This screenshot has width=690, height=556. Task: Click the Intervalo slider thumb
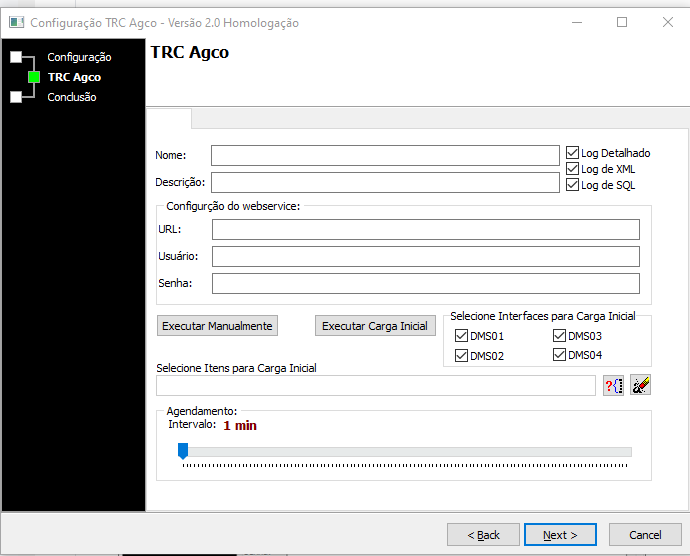[x=183, y=451]
